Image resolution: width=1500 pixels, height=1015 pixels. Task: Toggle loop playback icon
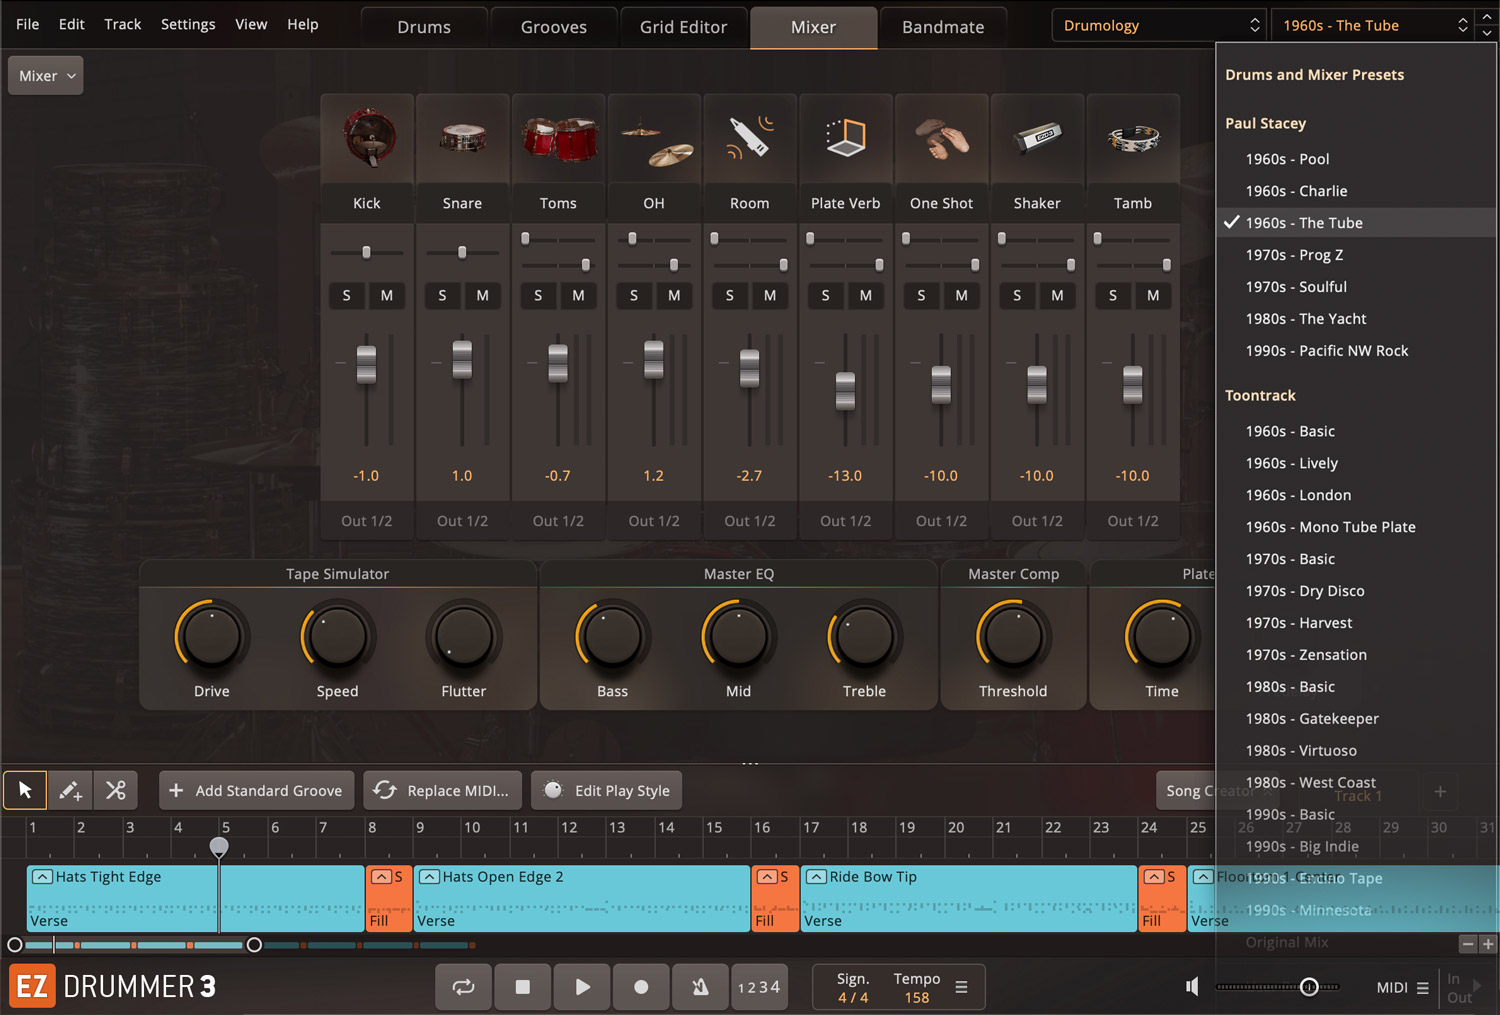[x=463, y=987]
